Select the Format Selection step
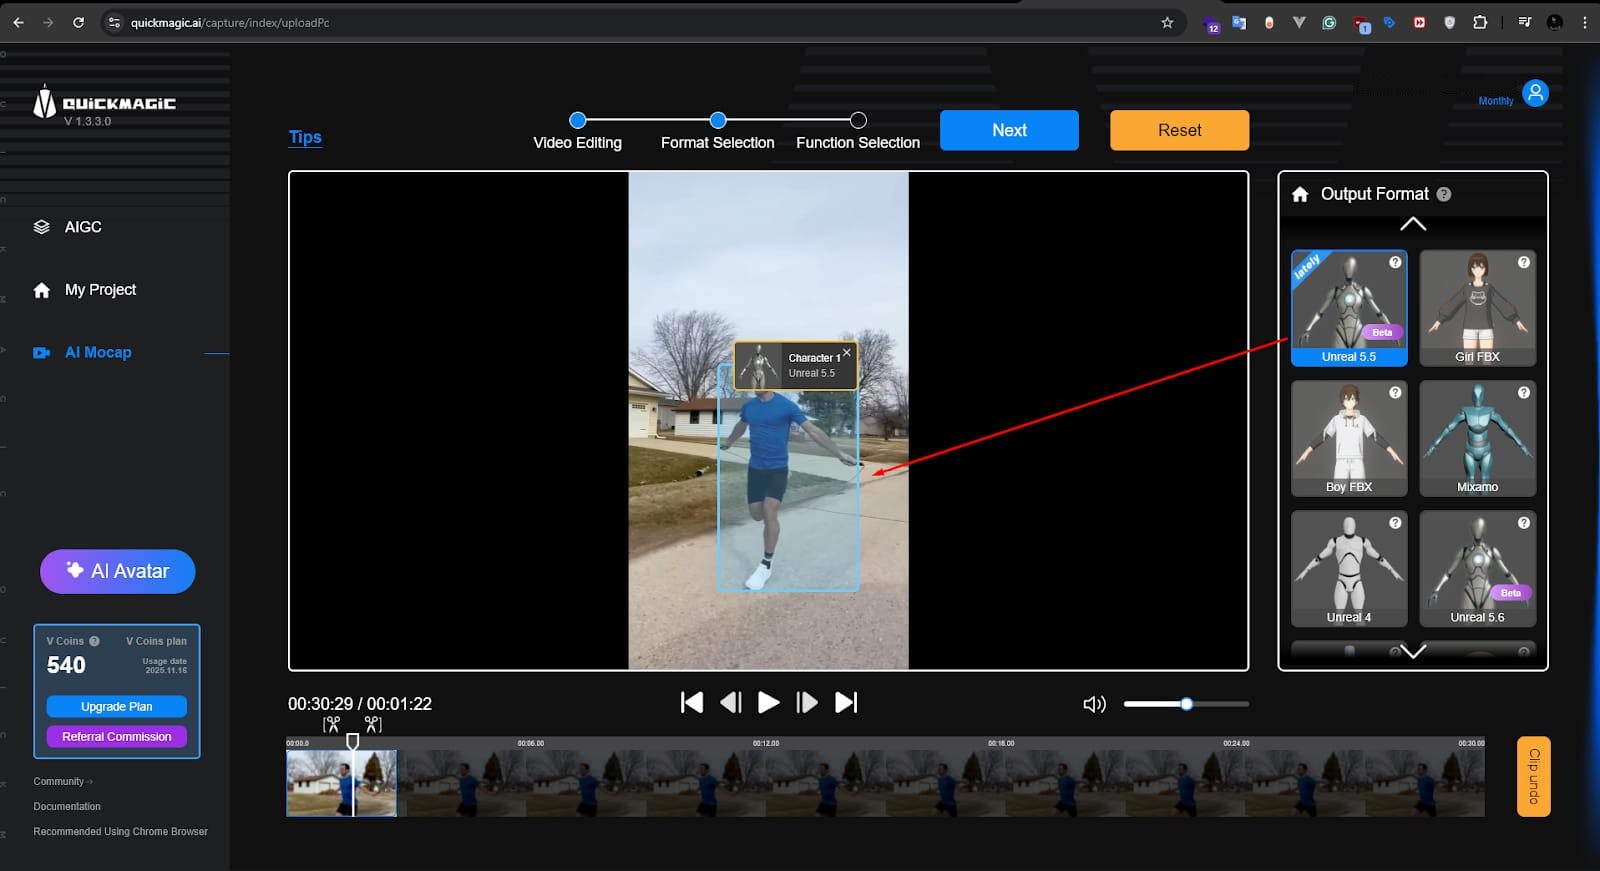 717,132
